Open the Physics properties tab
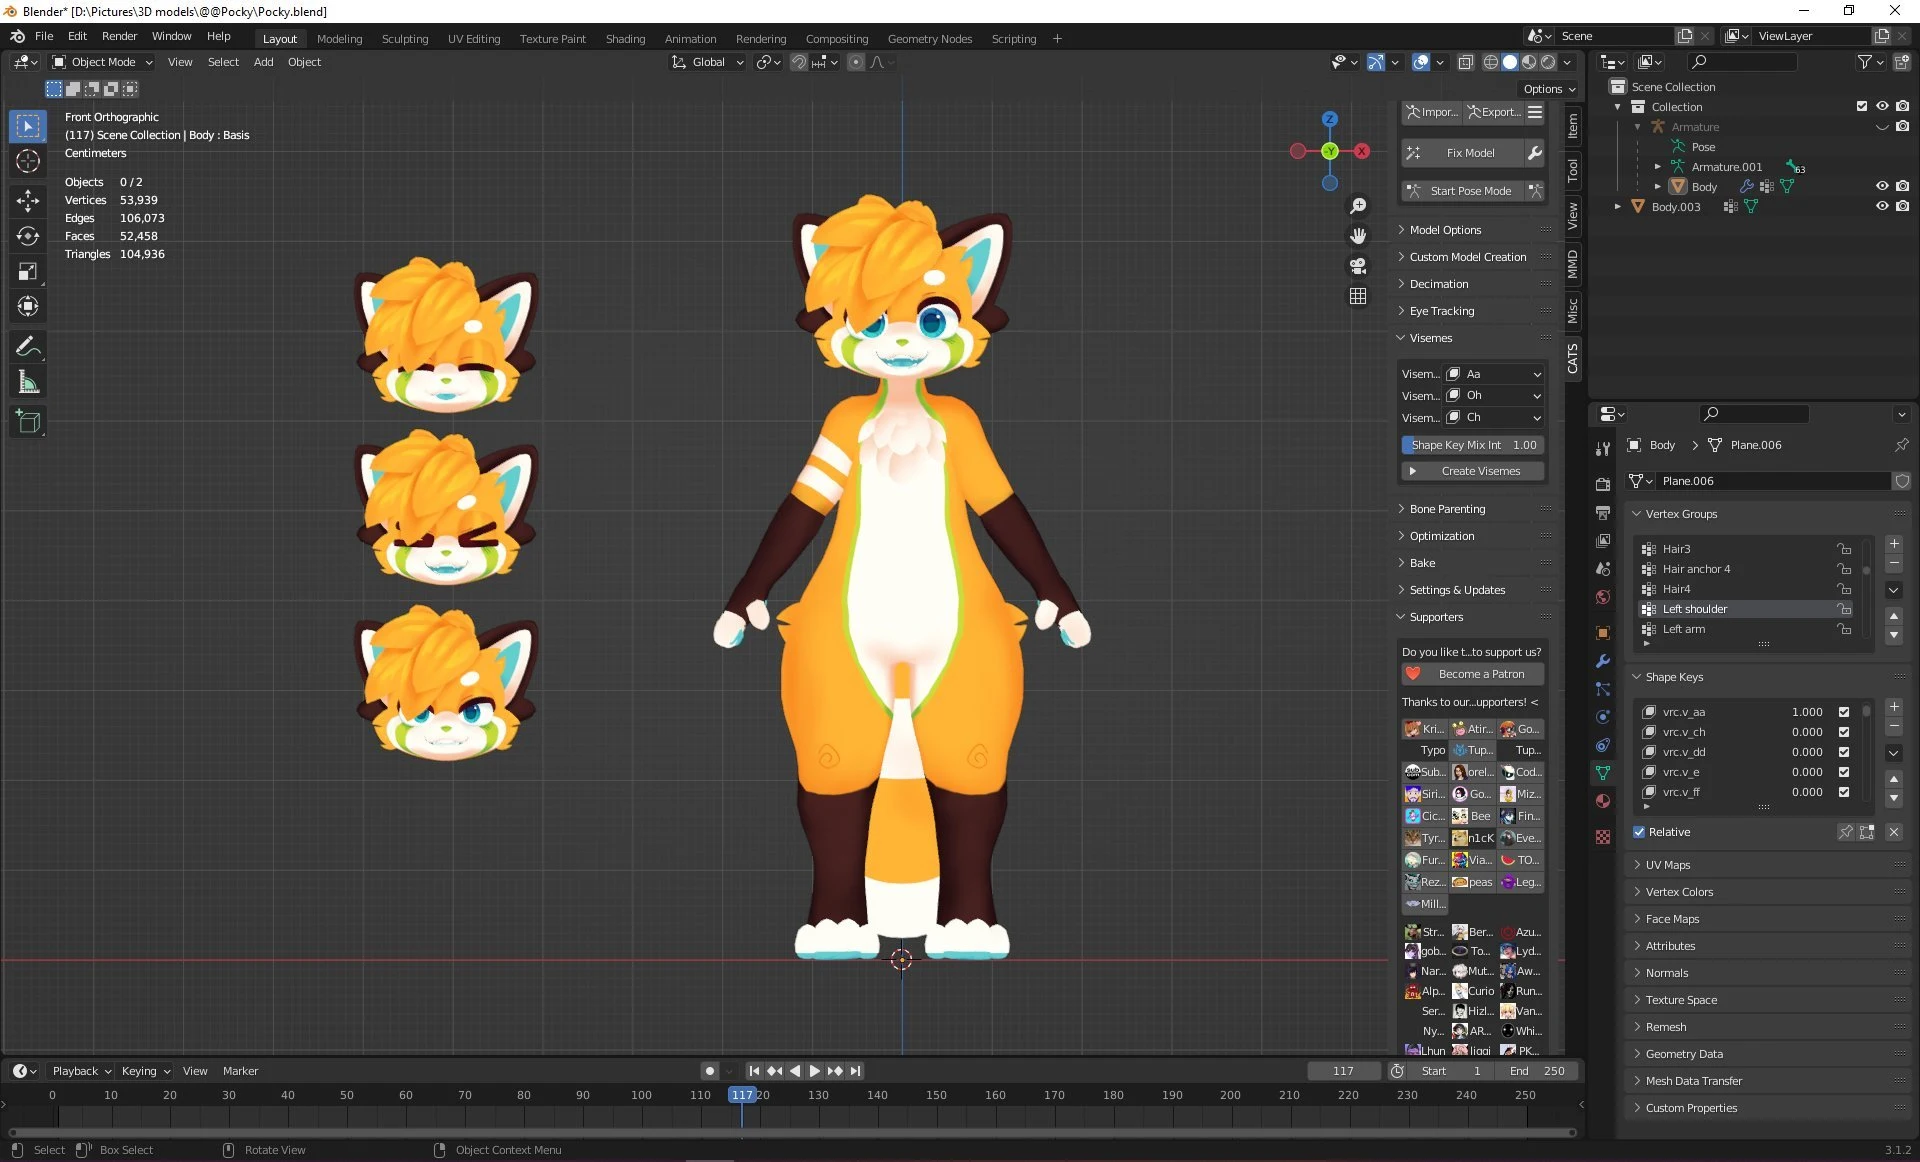The height and width of the screenshot is (1162, 1920). click(x=1603, y=717)
